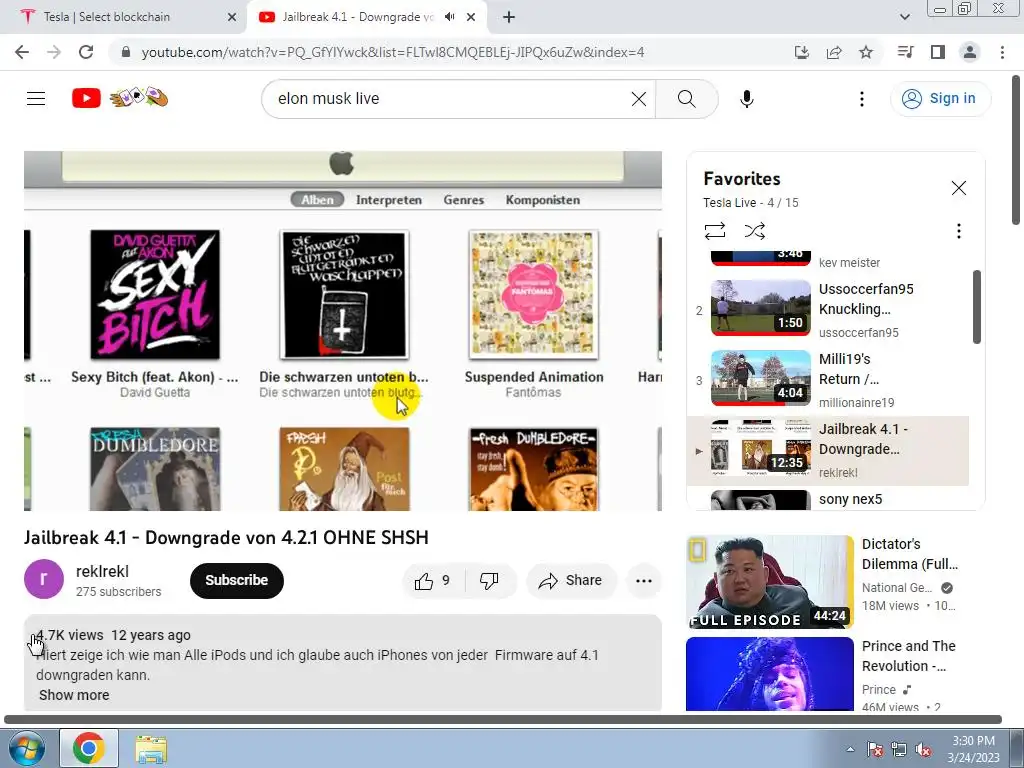Select Jailbreak 4.1 Downgrade playlist item

[827, 451]
